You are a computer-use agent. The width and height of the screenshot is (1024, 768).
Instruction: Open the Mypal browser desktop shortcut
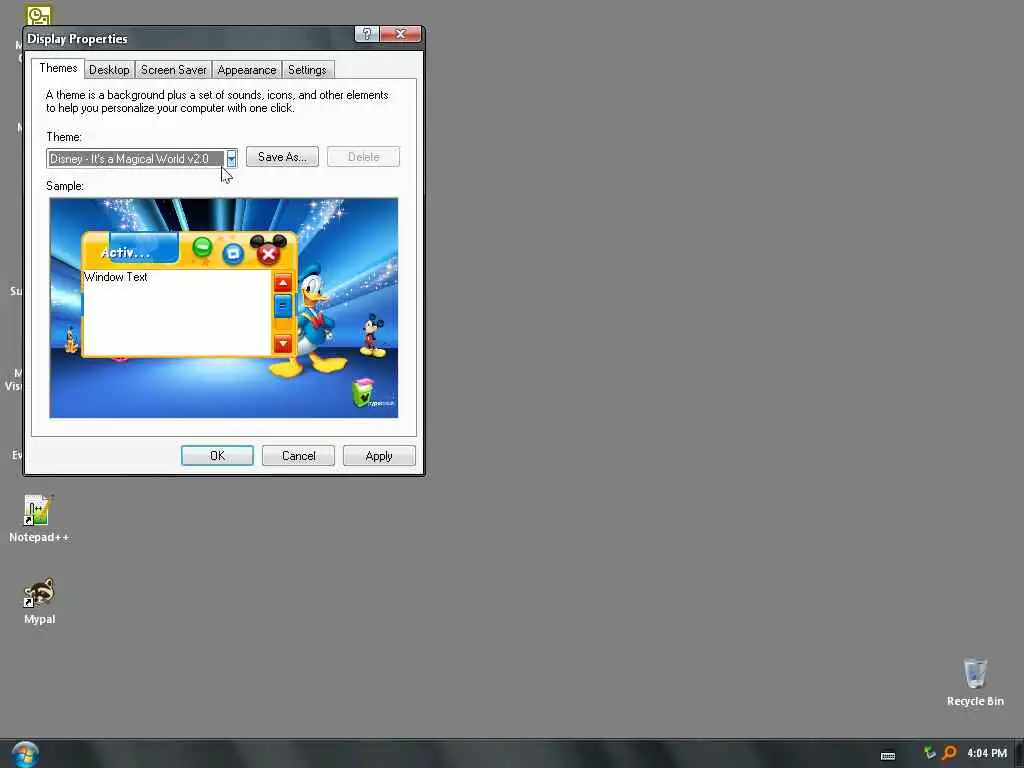pos(39,601)
